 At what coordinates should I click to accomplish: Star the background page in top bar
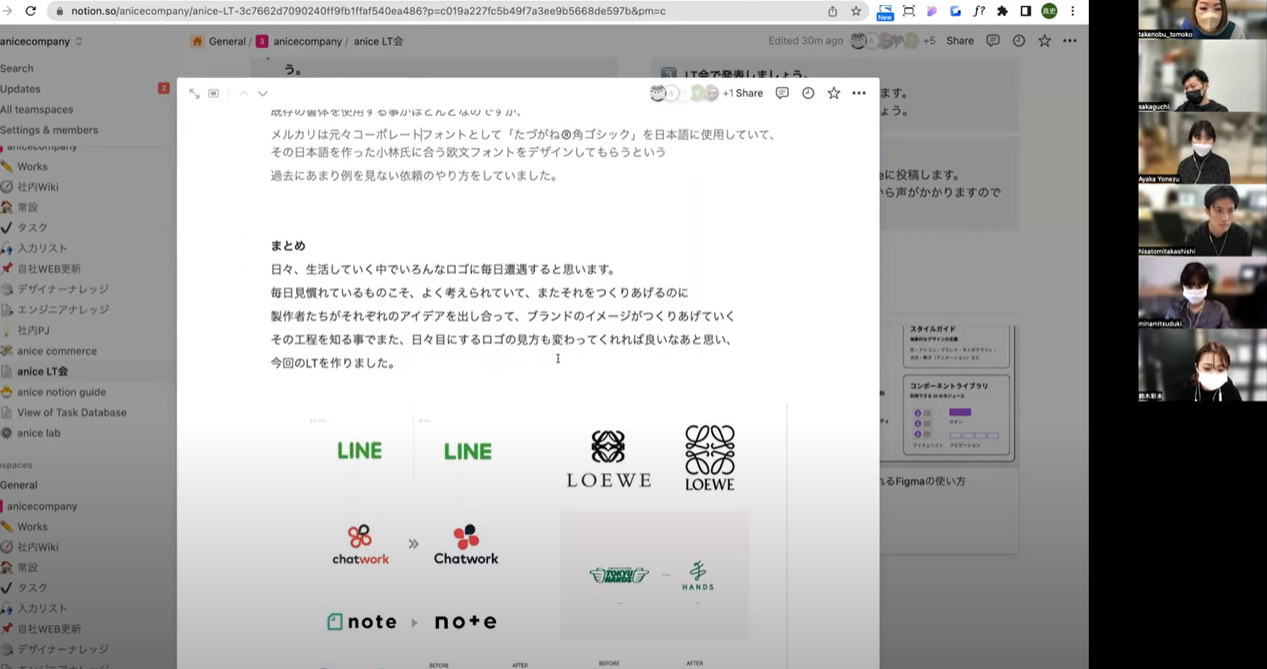click(1045, 41)
